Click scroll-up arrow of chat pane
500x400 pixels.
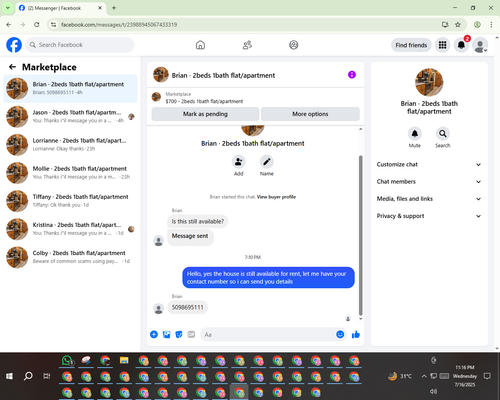[360, 129]
